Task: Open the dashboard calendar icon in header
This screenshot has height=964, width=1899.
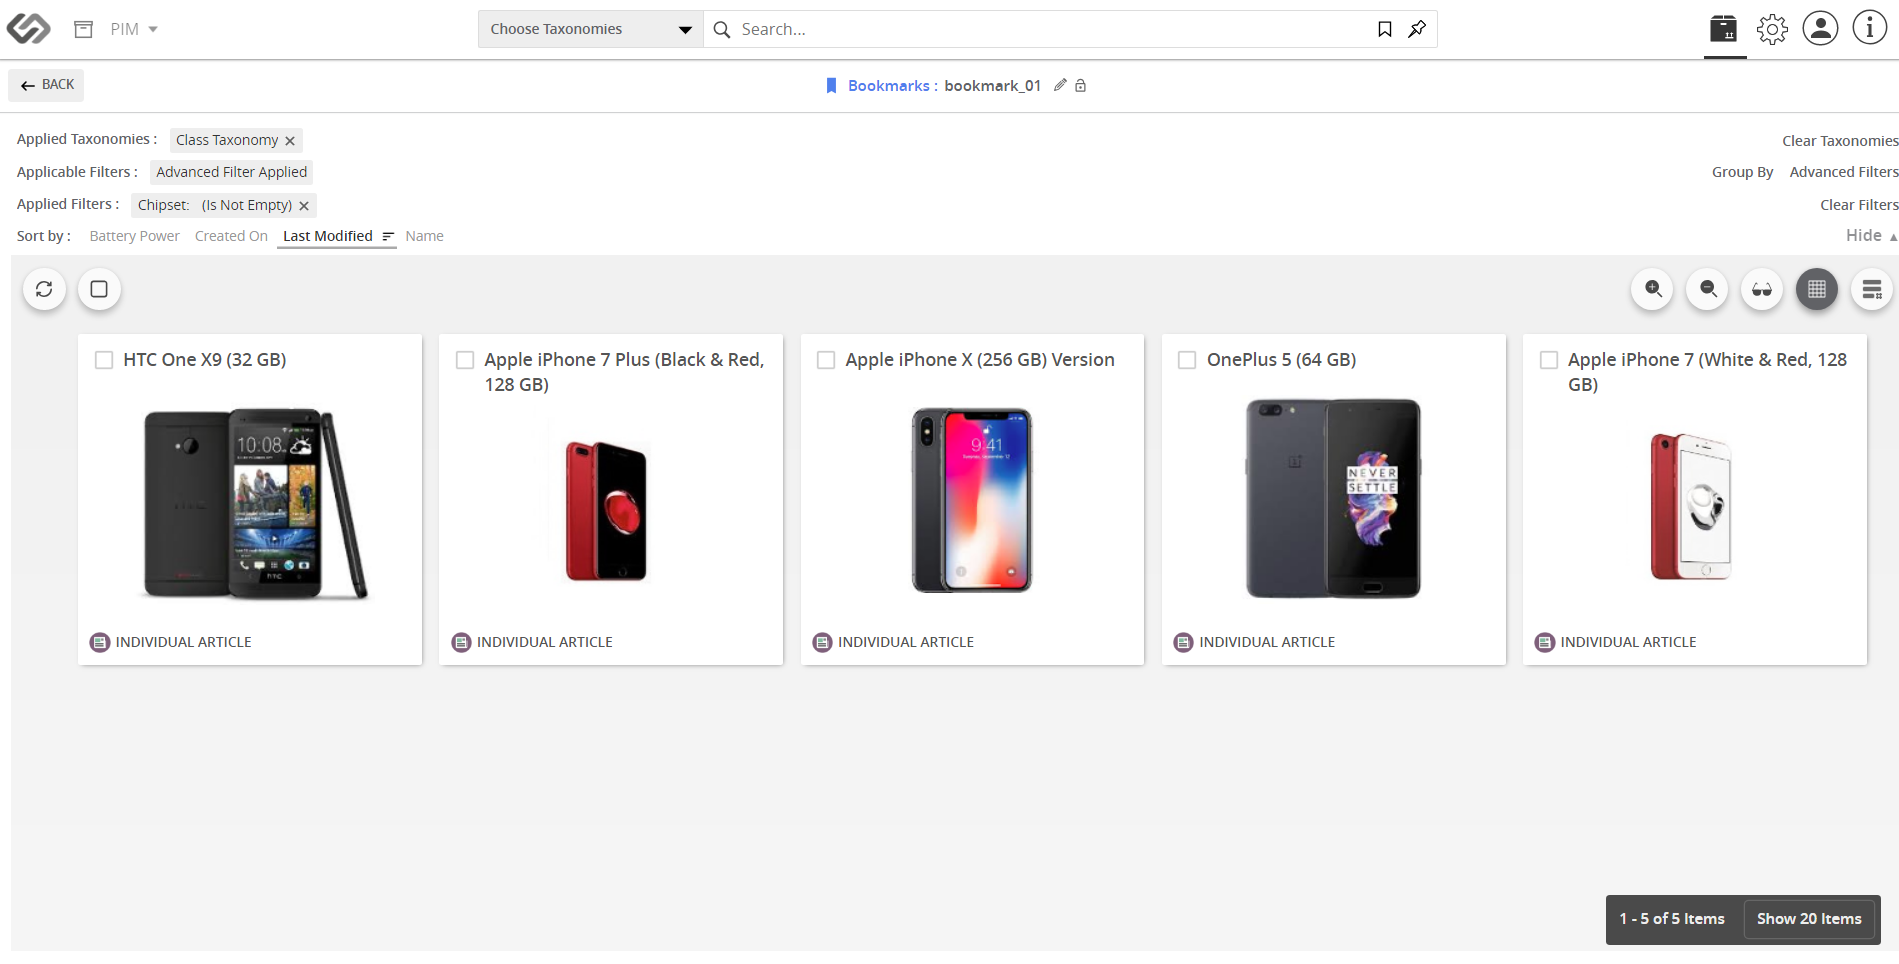Action: [1724, 29]
